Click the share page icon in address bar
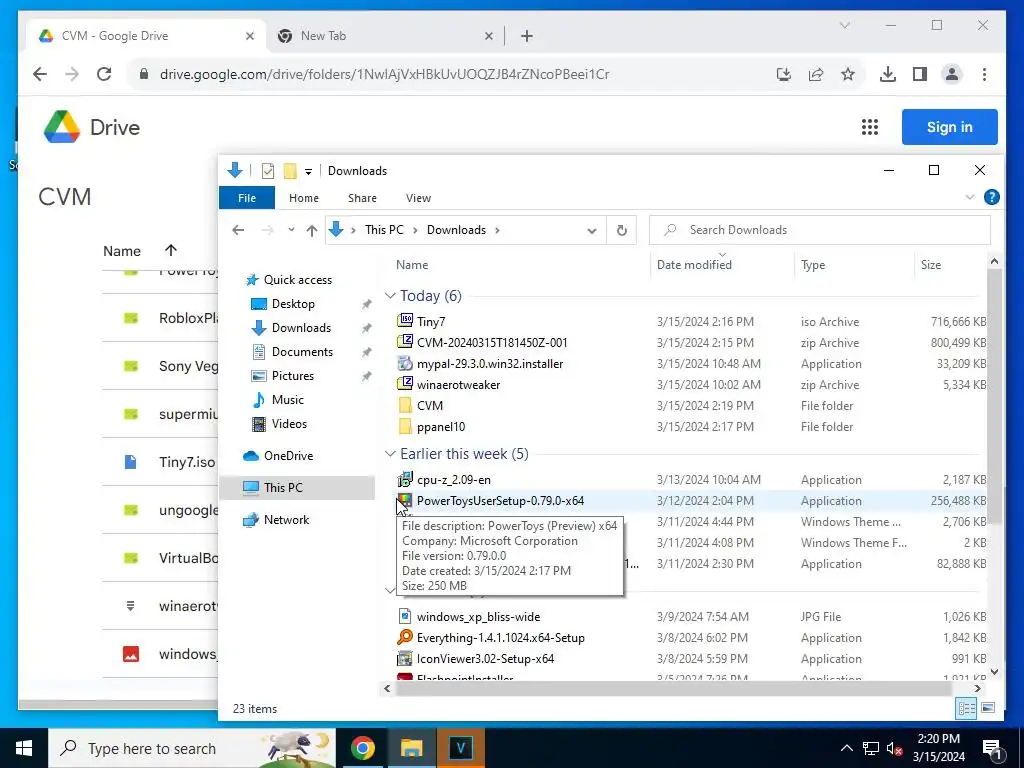 tap(816, 74)
